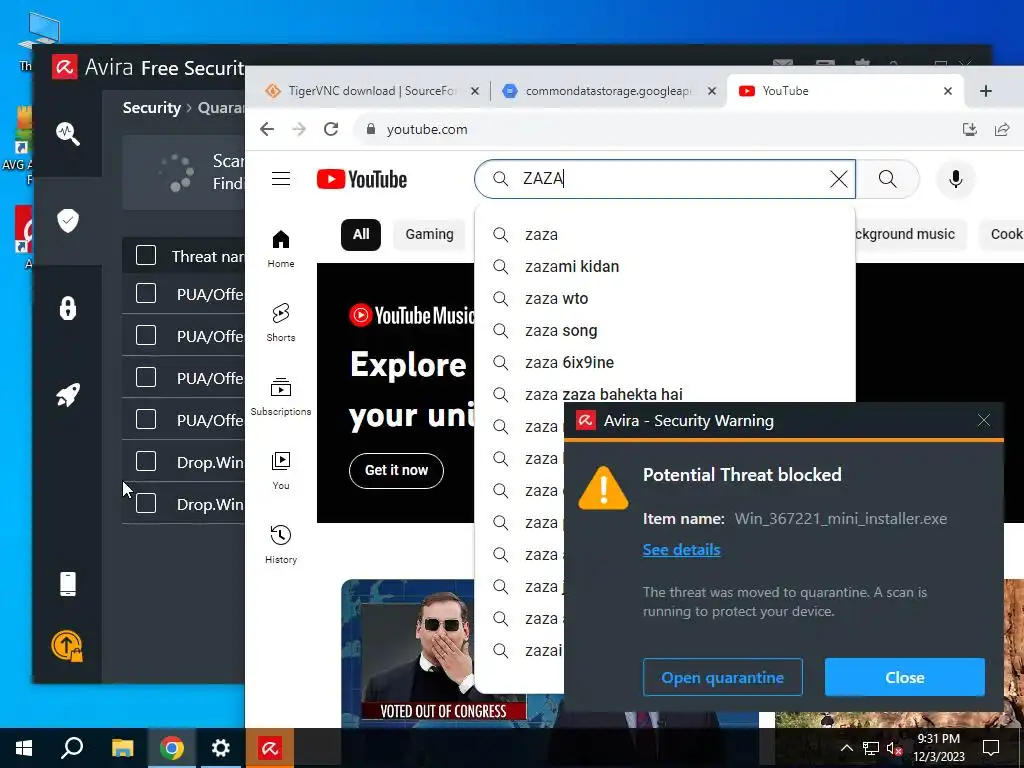Click Chrome install/download icon in address bar
Viewport: 1024px width, 768px height.
(x=970, y=129)
